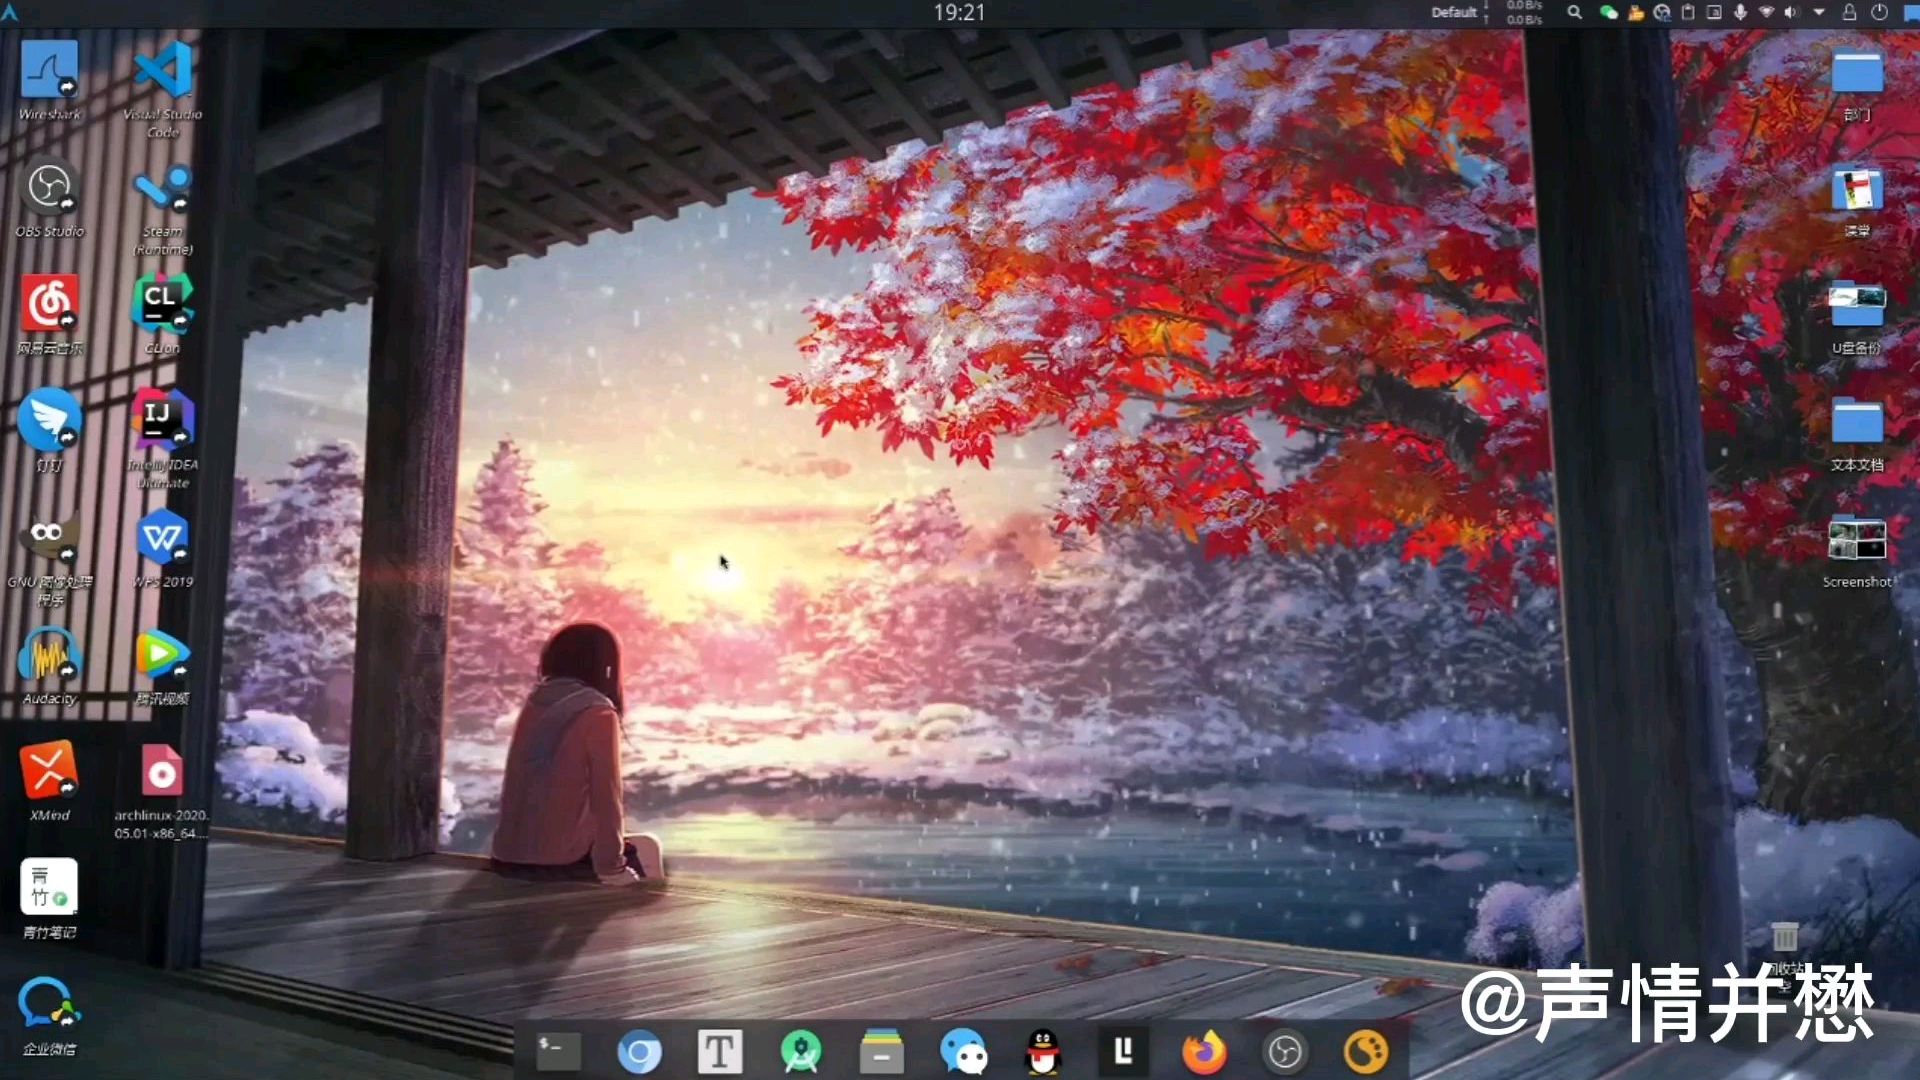Toggle the microphone tray icon

pos(1740,12)
